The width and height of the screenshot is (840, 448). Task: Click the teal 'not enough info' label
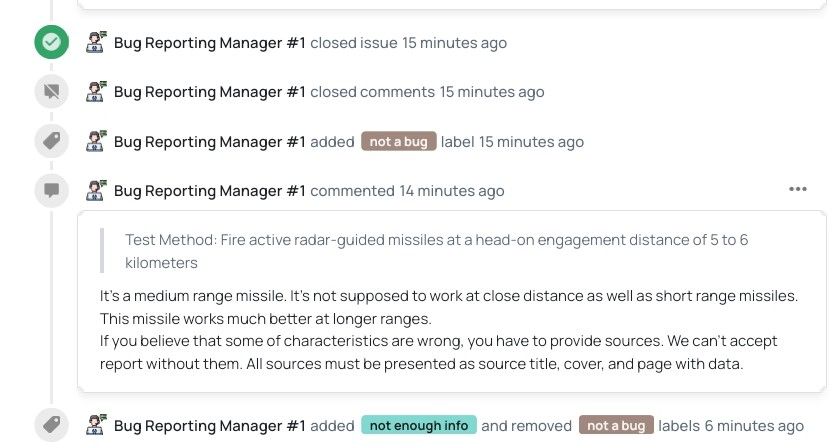click(418, 426)
